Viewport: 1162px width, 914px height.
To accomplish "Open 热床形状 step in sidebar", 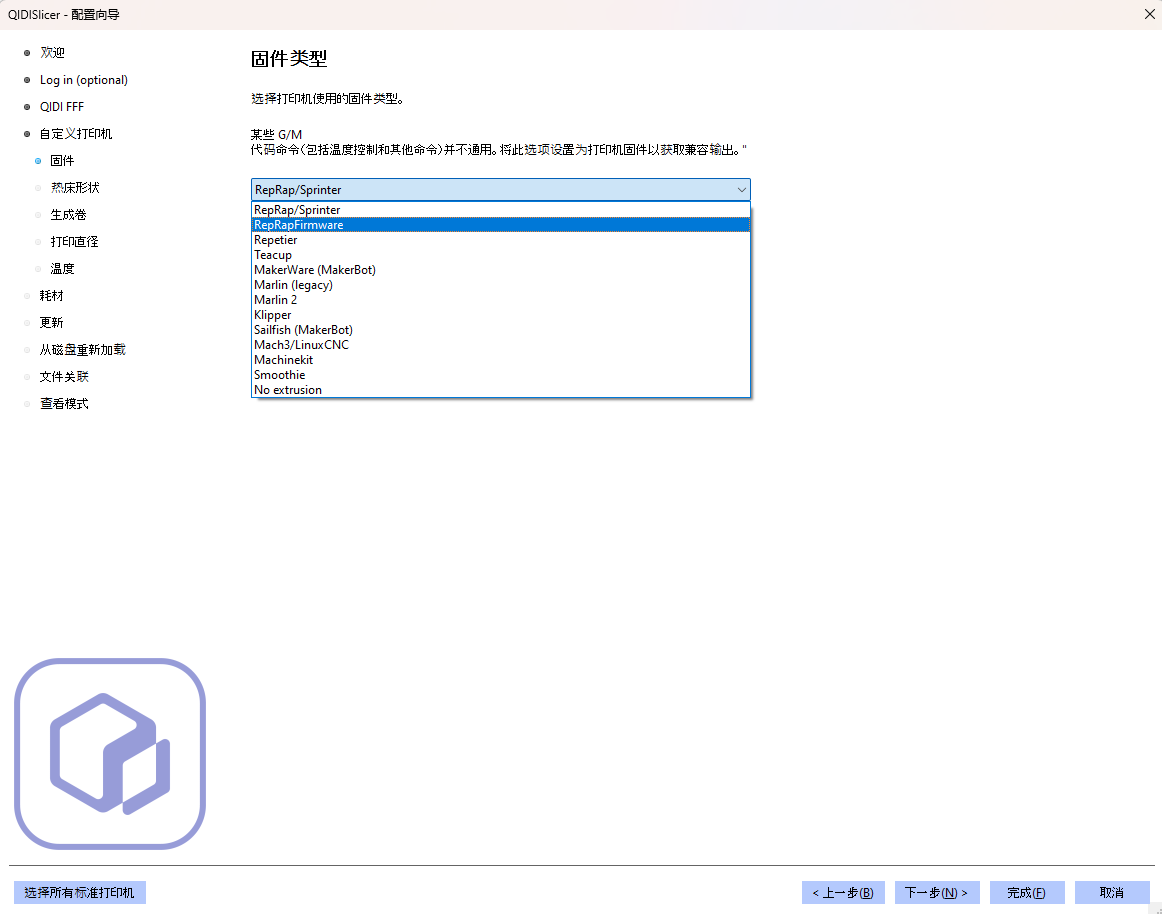I will tap(75, 188).
